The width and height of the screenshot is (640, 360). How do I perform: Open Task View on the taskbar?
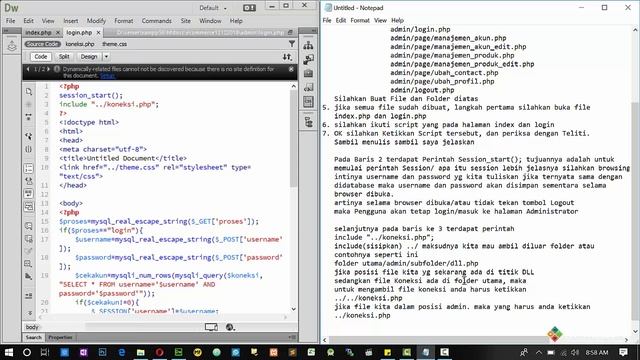pos(45,352)
